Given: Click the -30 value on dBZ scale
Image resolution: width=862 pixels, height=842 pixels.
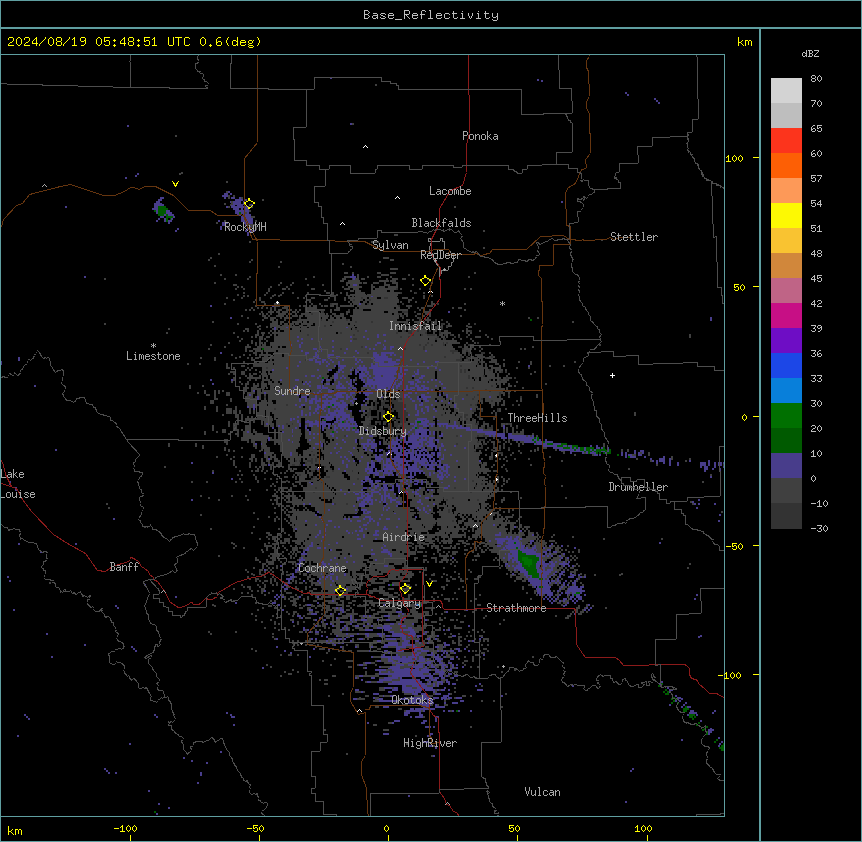Looking at the screenshot, I should pos(819,528).
